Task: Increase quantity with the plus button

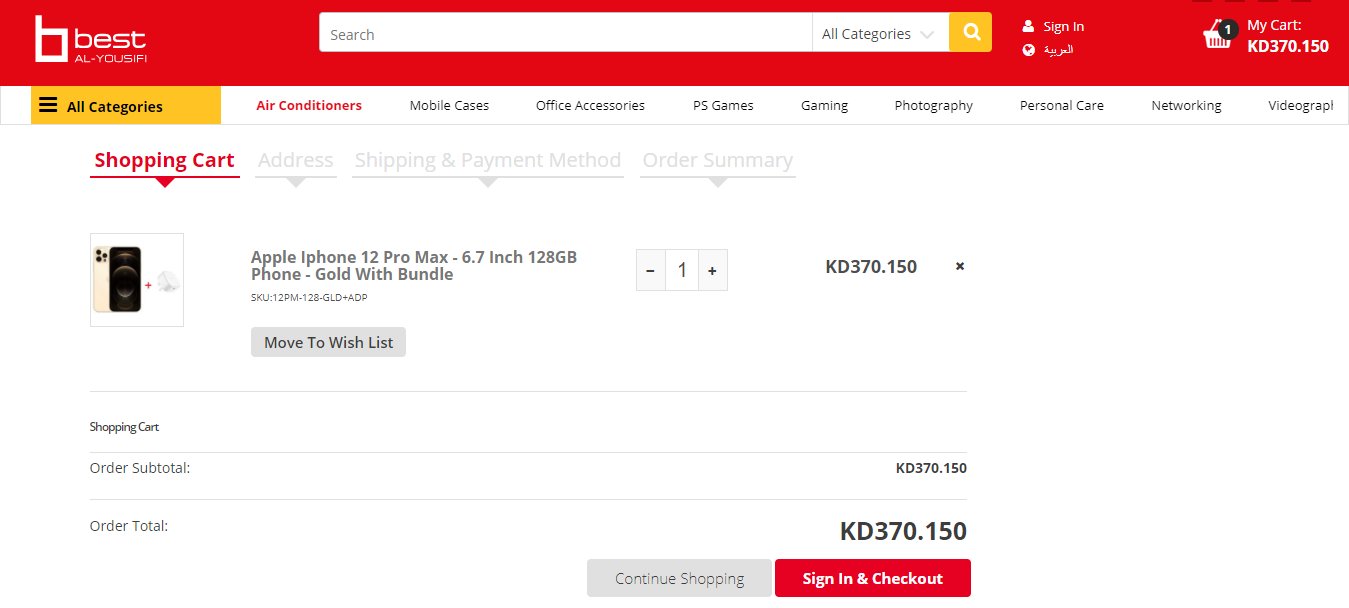Action: point(712,270)
